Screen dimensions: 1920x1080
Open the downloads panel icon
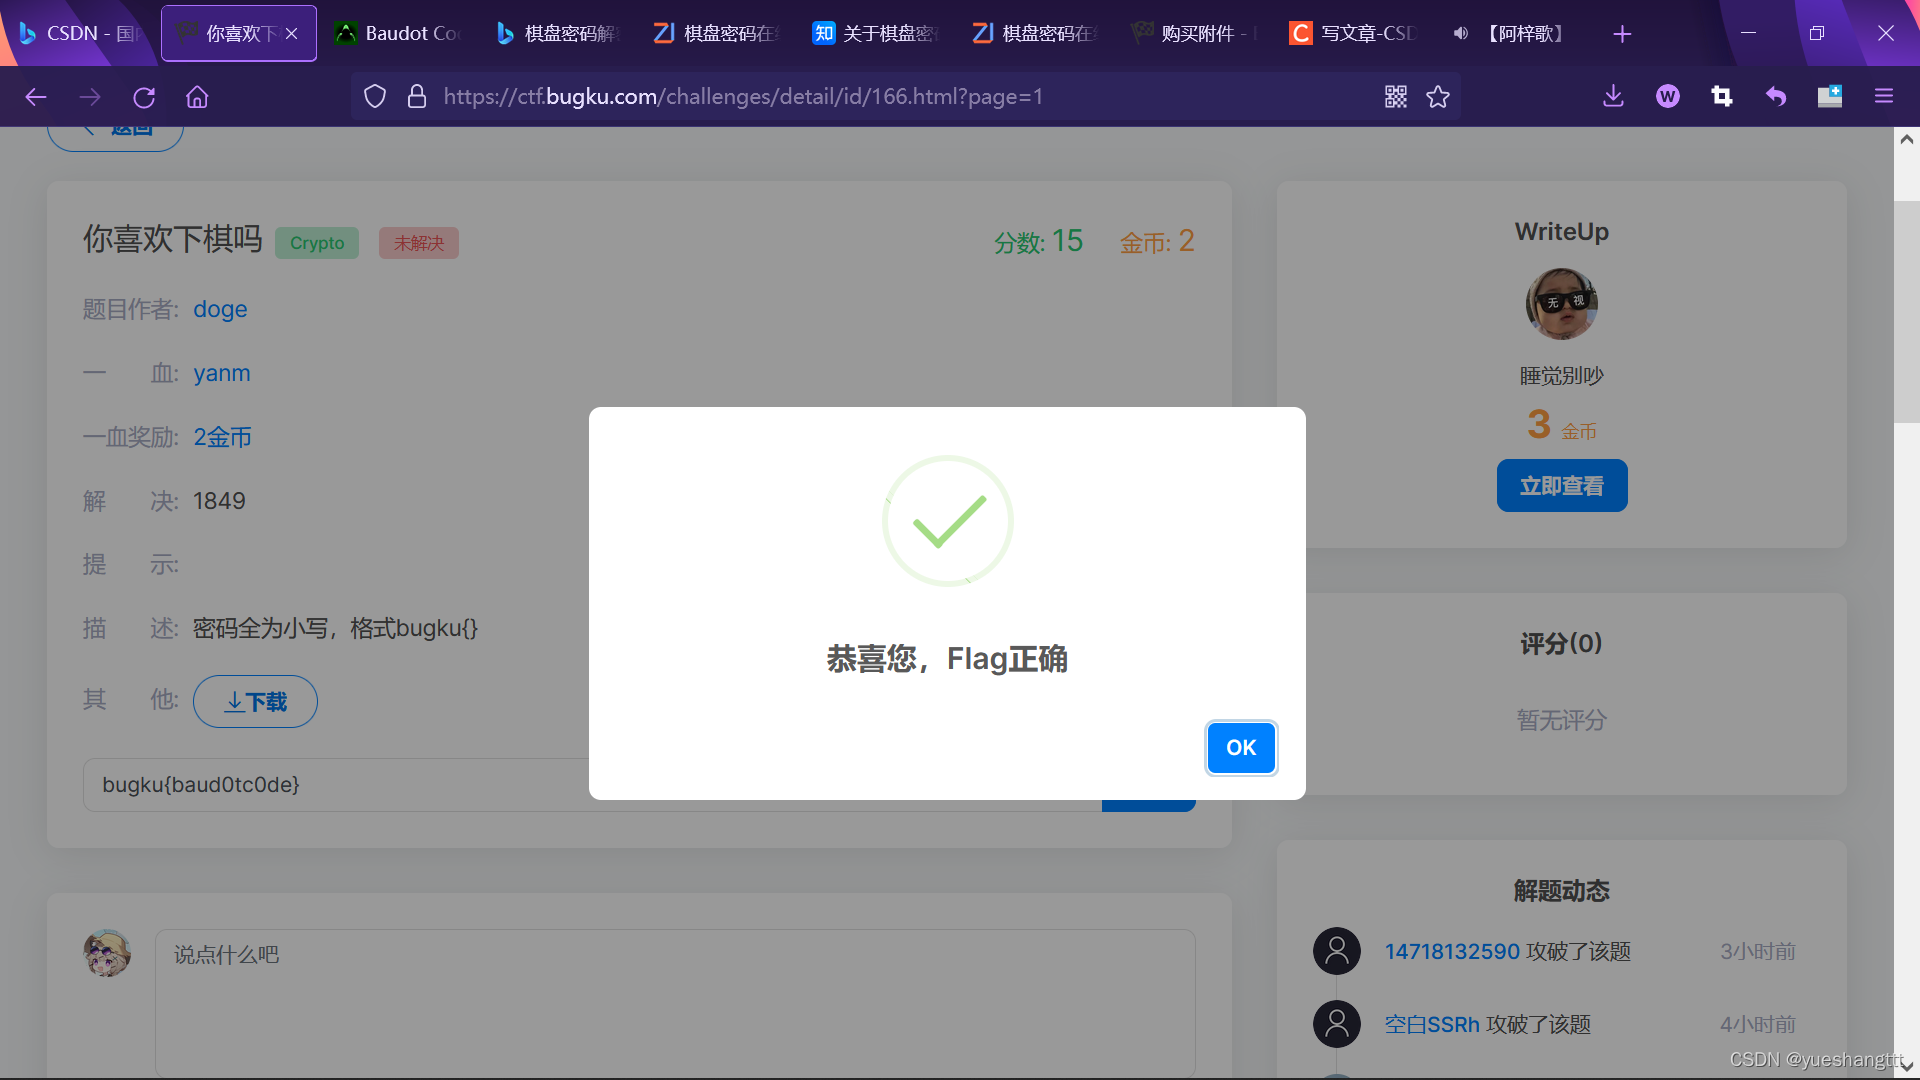coord(1613,97)
